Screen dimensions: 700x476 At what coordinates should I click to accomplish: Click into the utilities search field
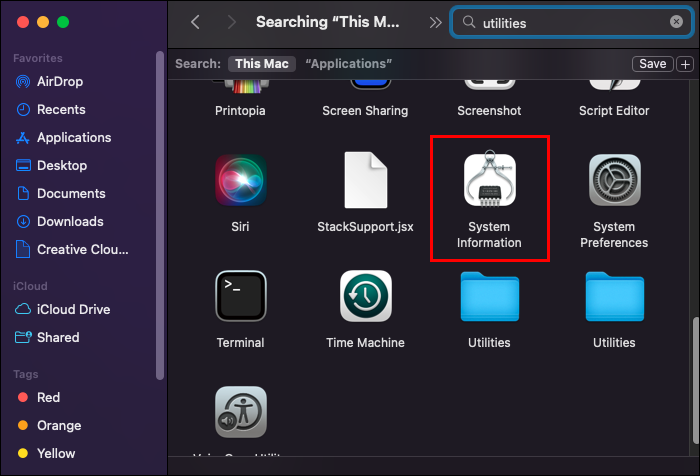click(571, 22)
